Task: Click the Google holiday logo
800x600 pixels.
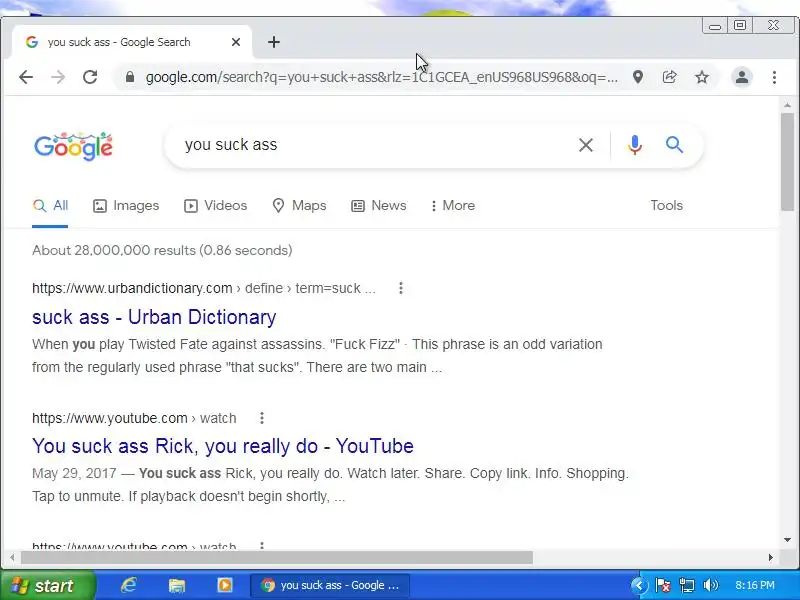Action: [x=73, y=146]
